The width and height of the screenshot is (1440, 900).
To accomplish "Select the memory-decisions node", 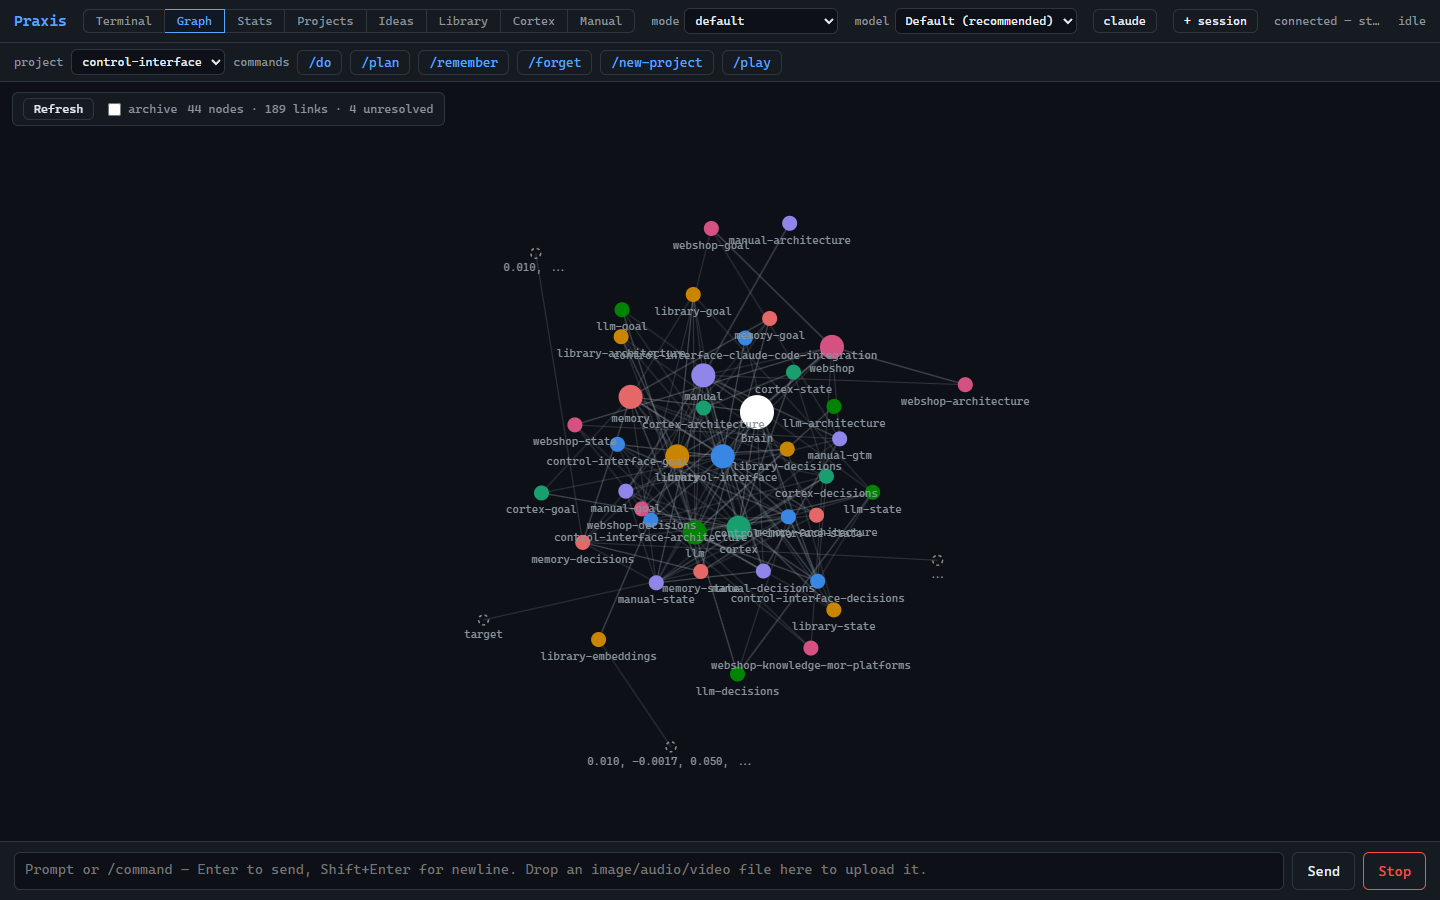I will [x=583, y=542].
